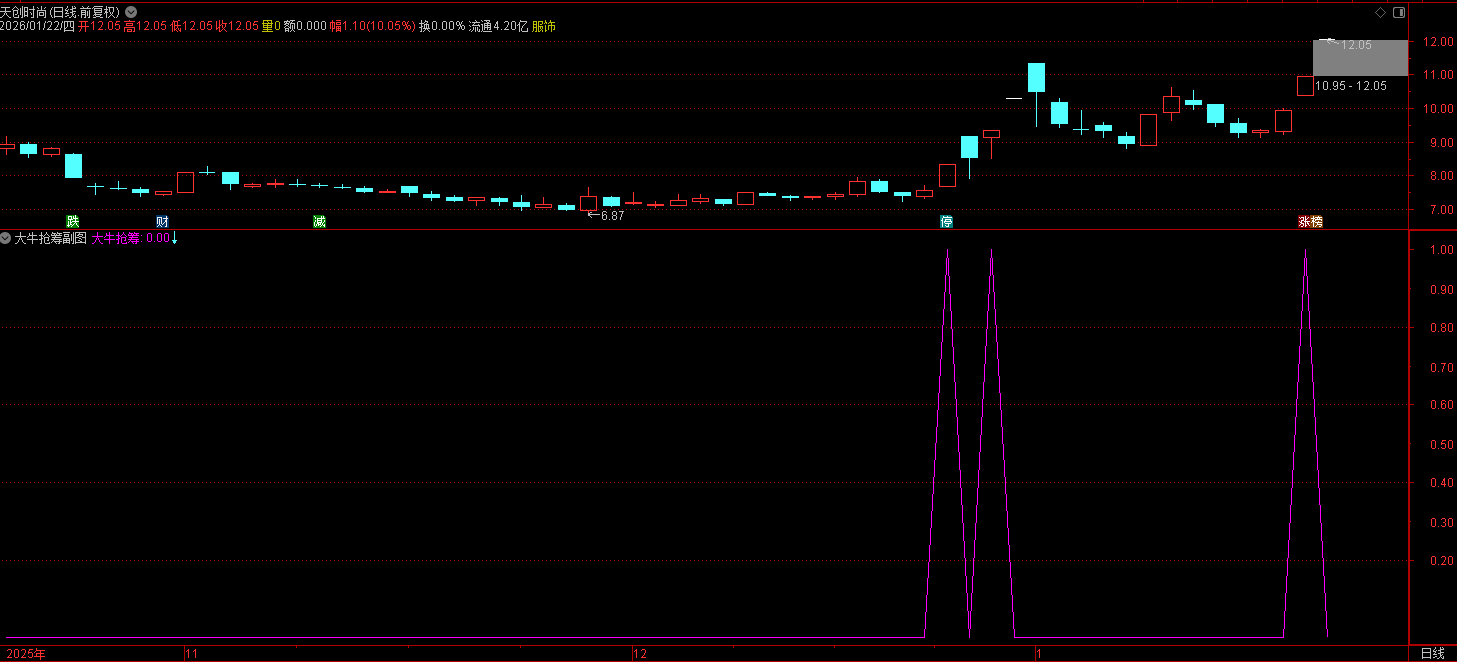Click the gray gap region rectangle
The width and height of the screenshot is (1457, 662).
click(1359, 58)
